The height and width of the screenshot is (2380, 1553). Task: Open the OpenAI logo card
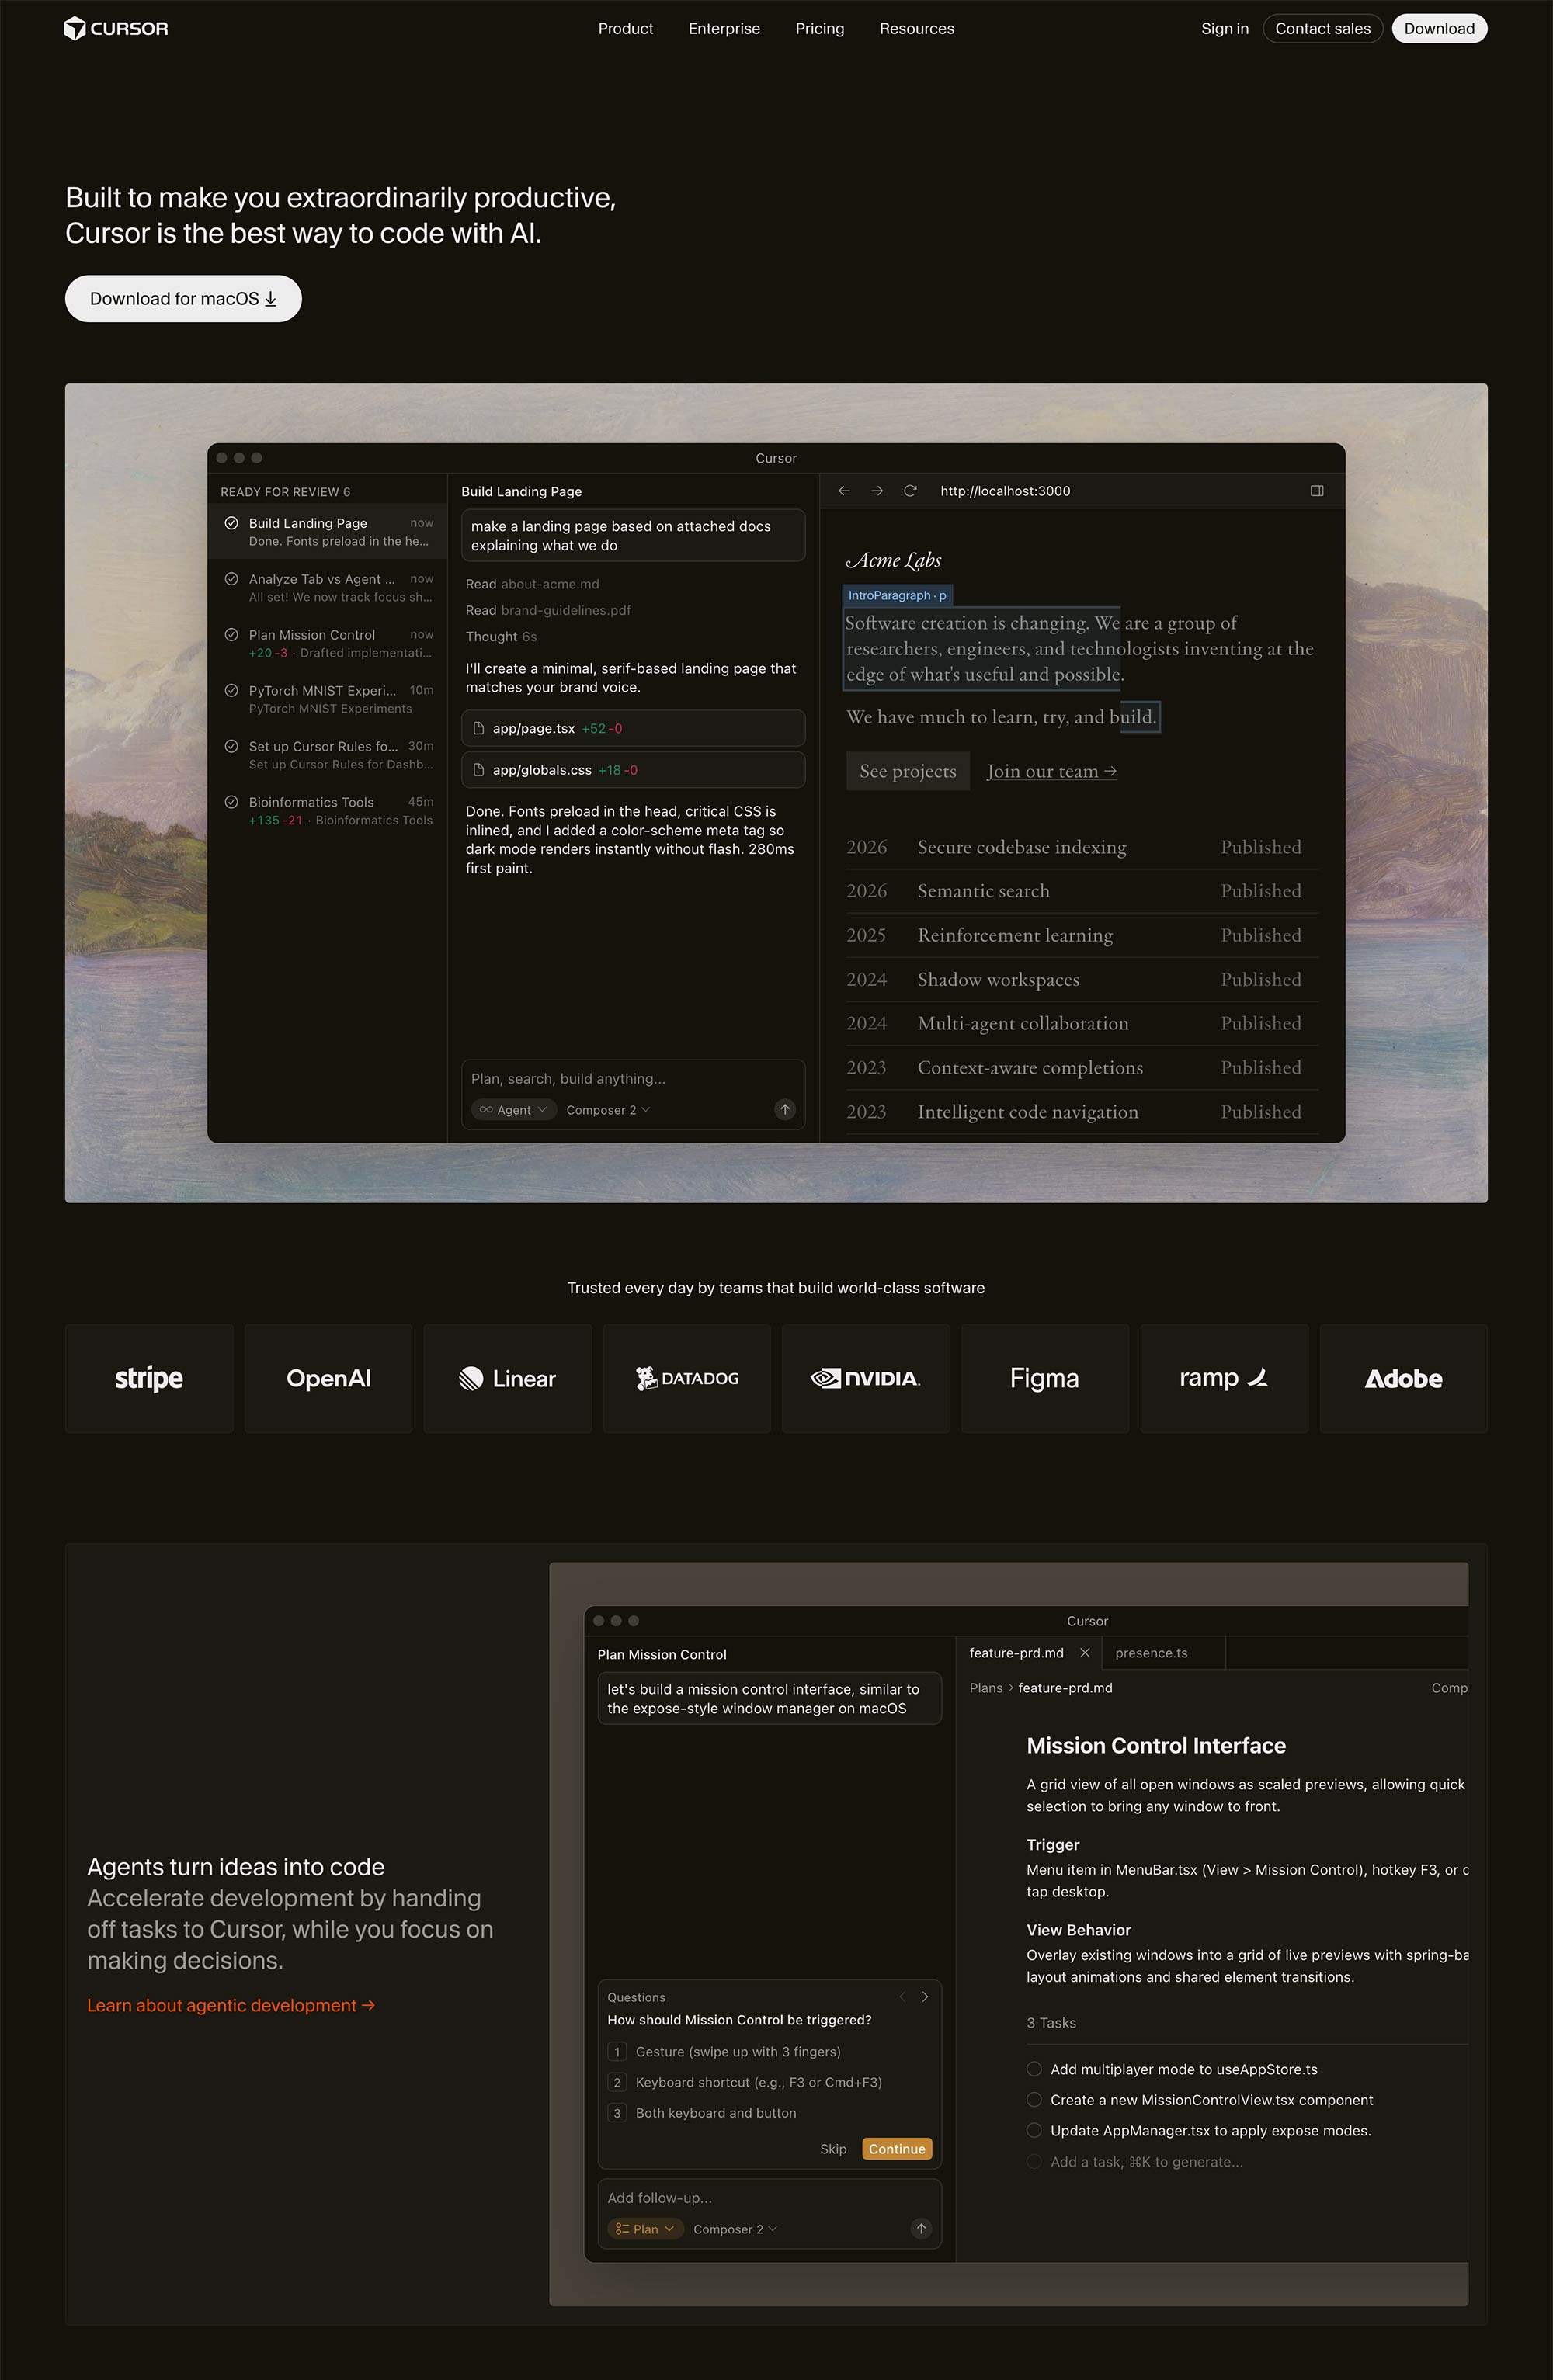(328, 1378)
